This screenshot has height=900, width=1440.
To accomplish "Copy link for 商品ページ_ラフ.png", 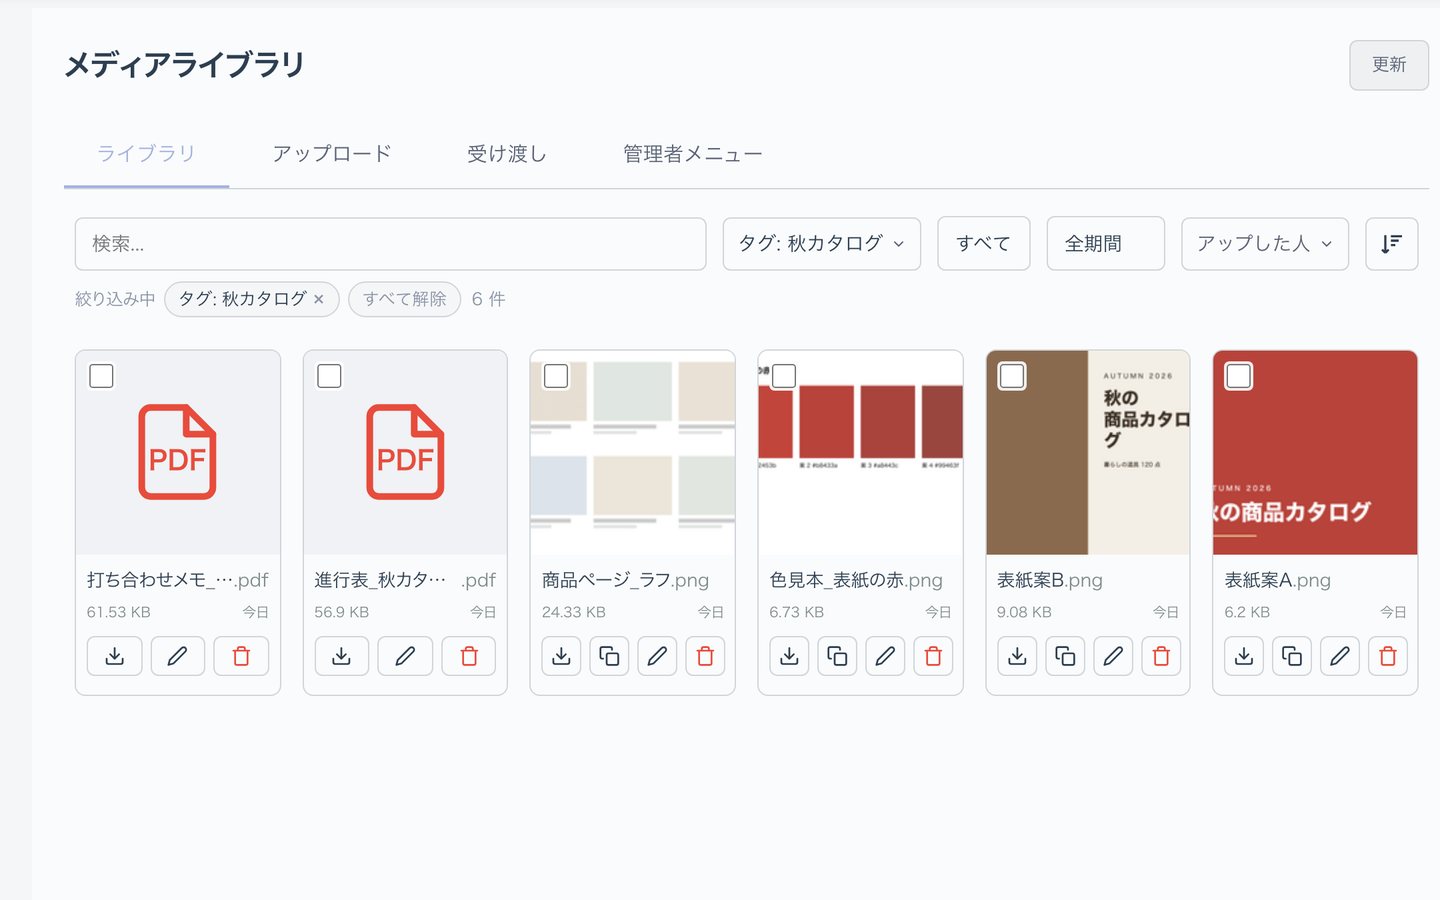I will click(x=609, y=656).
